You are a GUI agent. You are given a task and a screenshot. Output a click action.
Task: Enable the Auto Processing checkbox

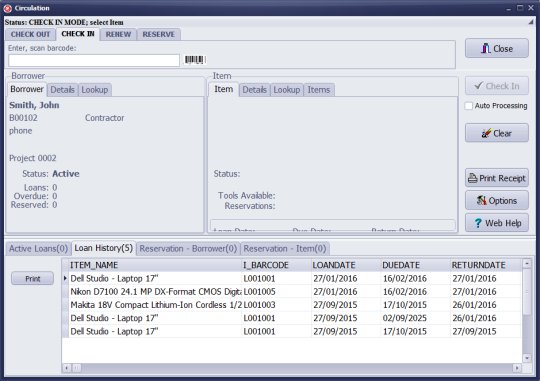469,106
